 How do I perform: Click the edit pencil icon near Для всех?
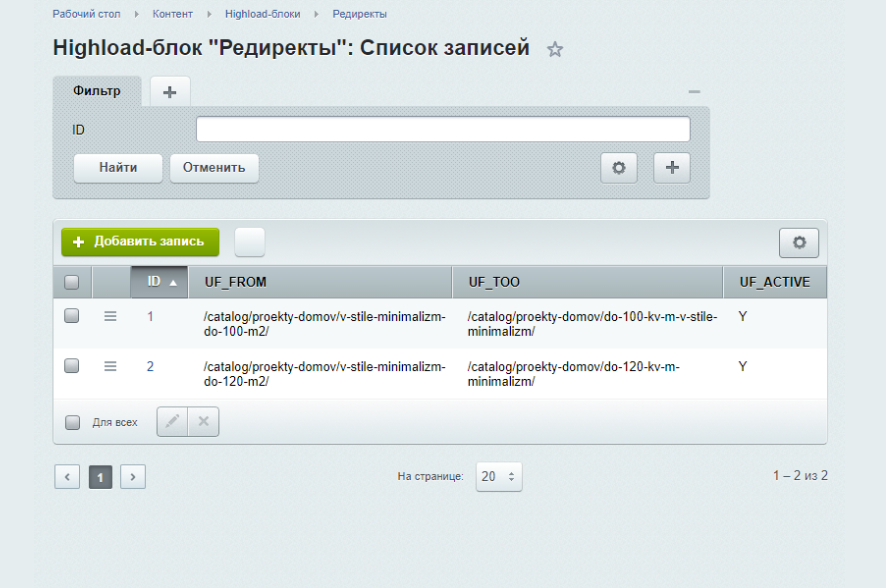click(x=172, y=421)
